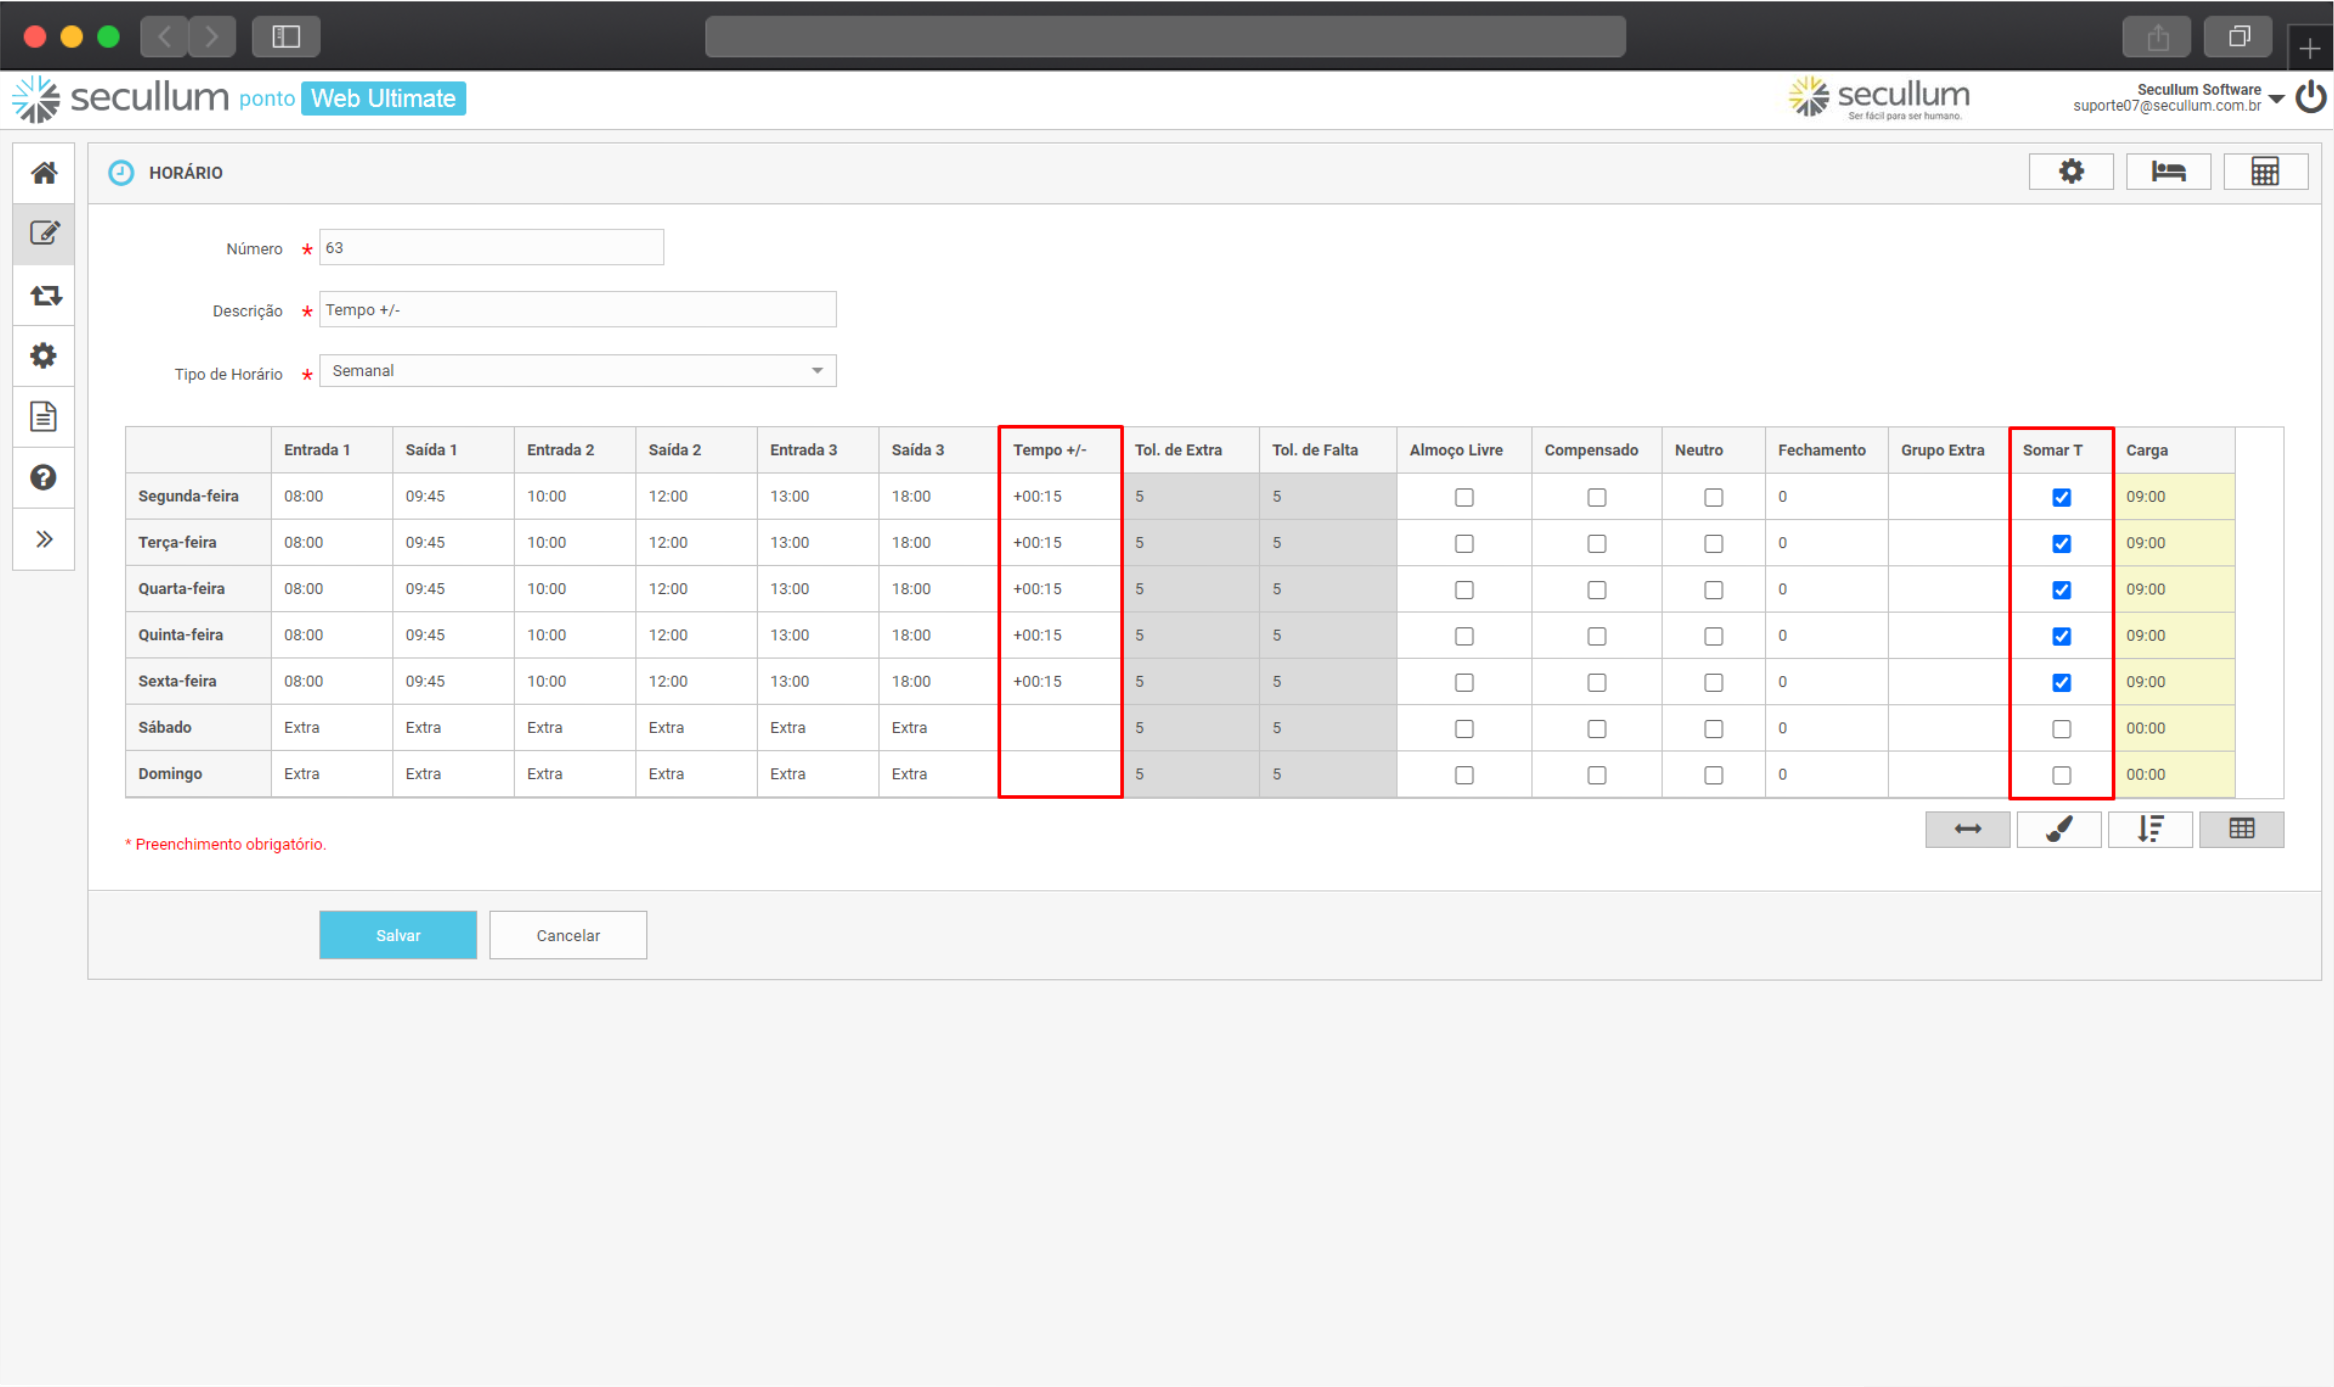Click the Somar T column header
The image size is (2334, 1387).
(x=2052, y=450)
